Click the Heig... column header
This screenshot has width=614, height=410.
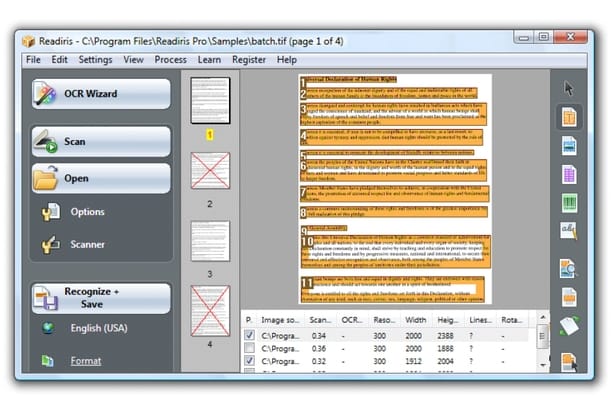point(448,320)
